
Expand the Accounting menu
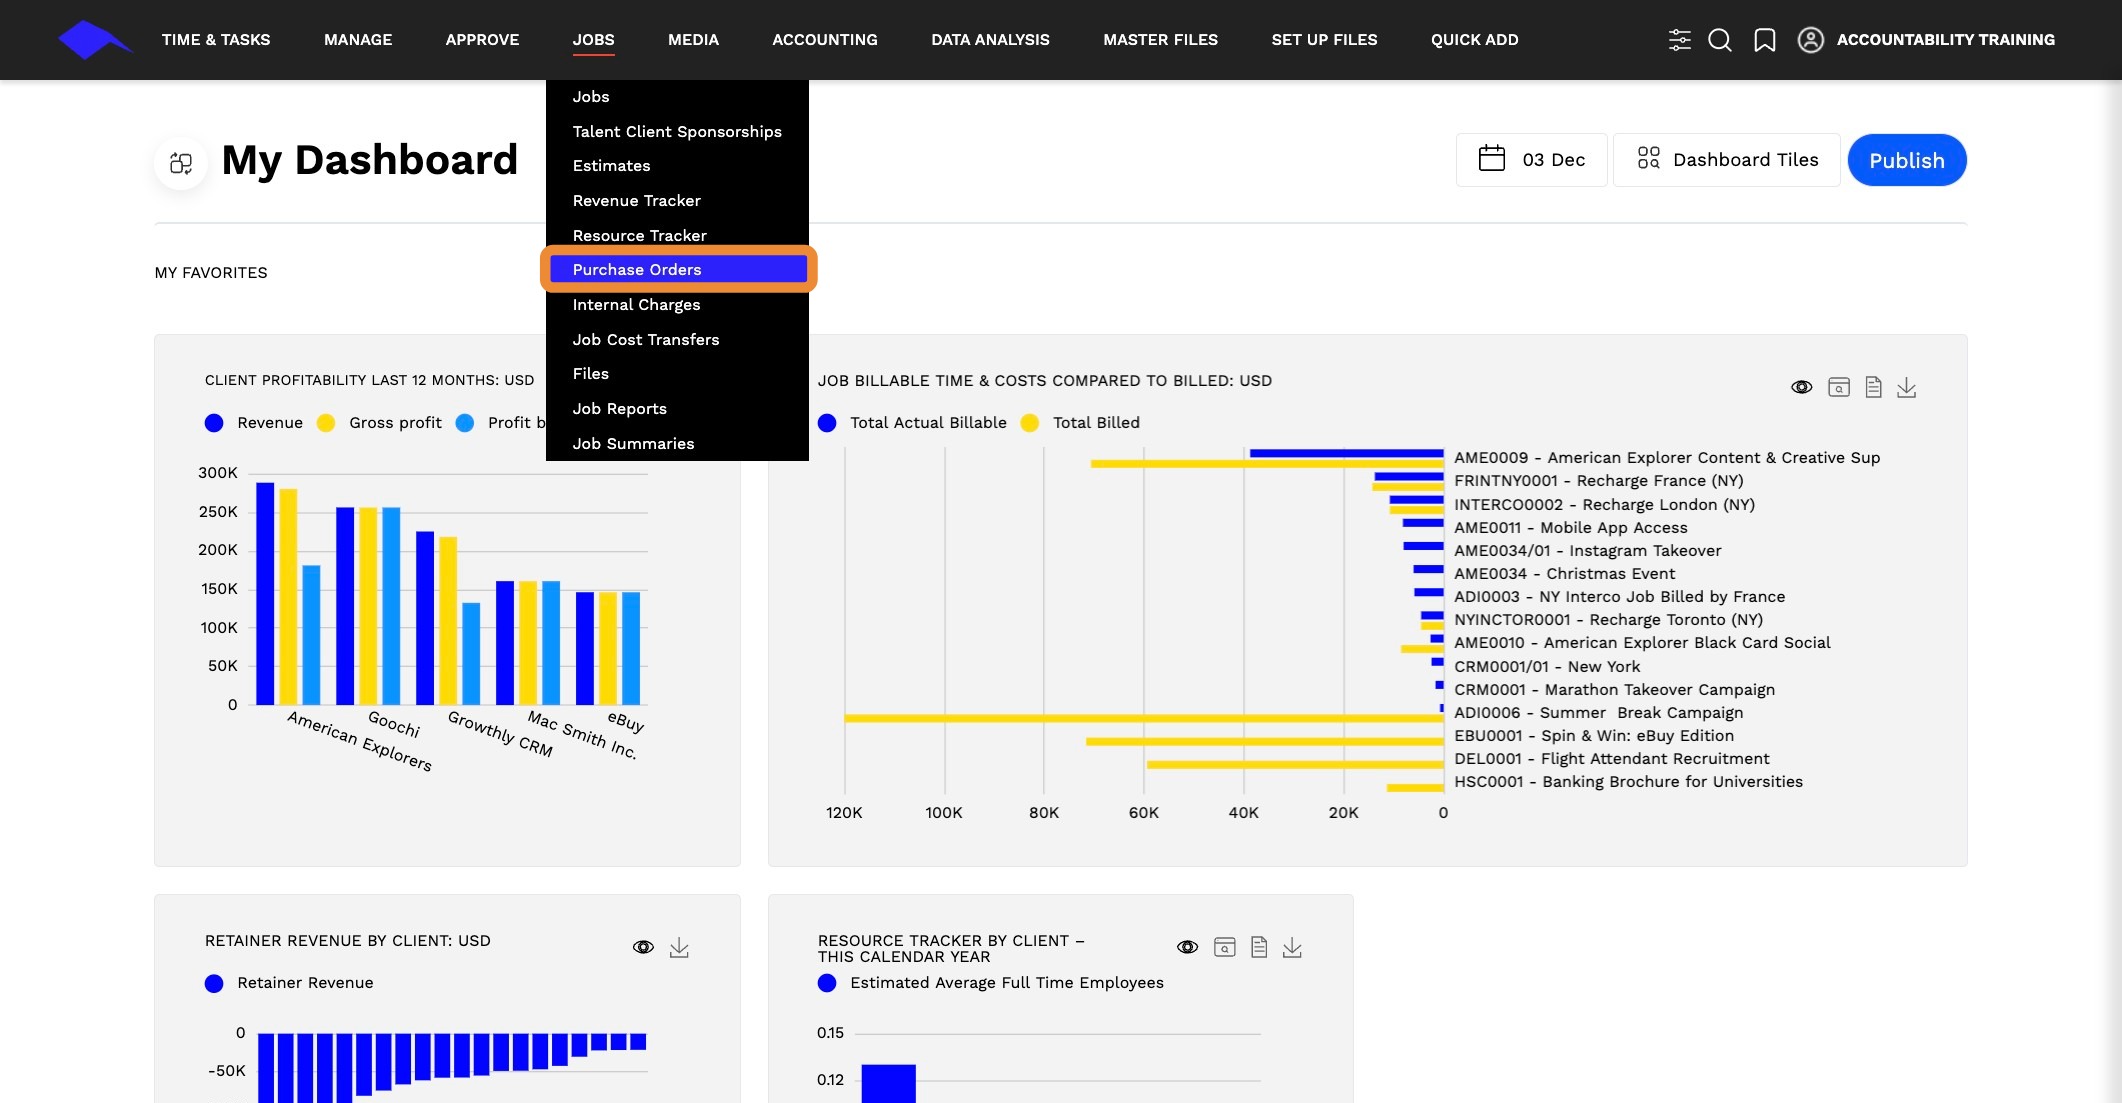click(824, 40)
